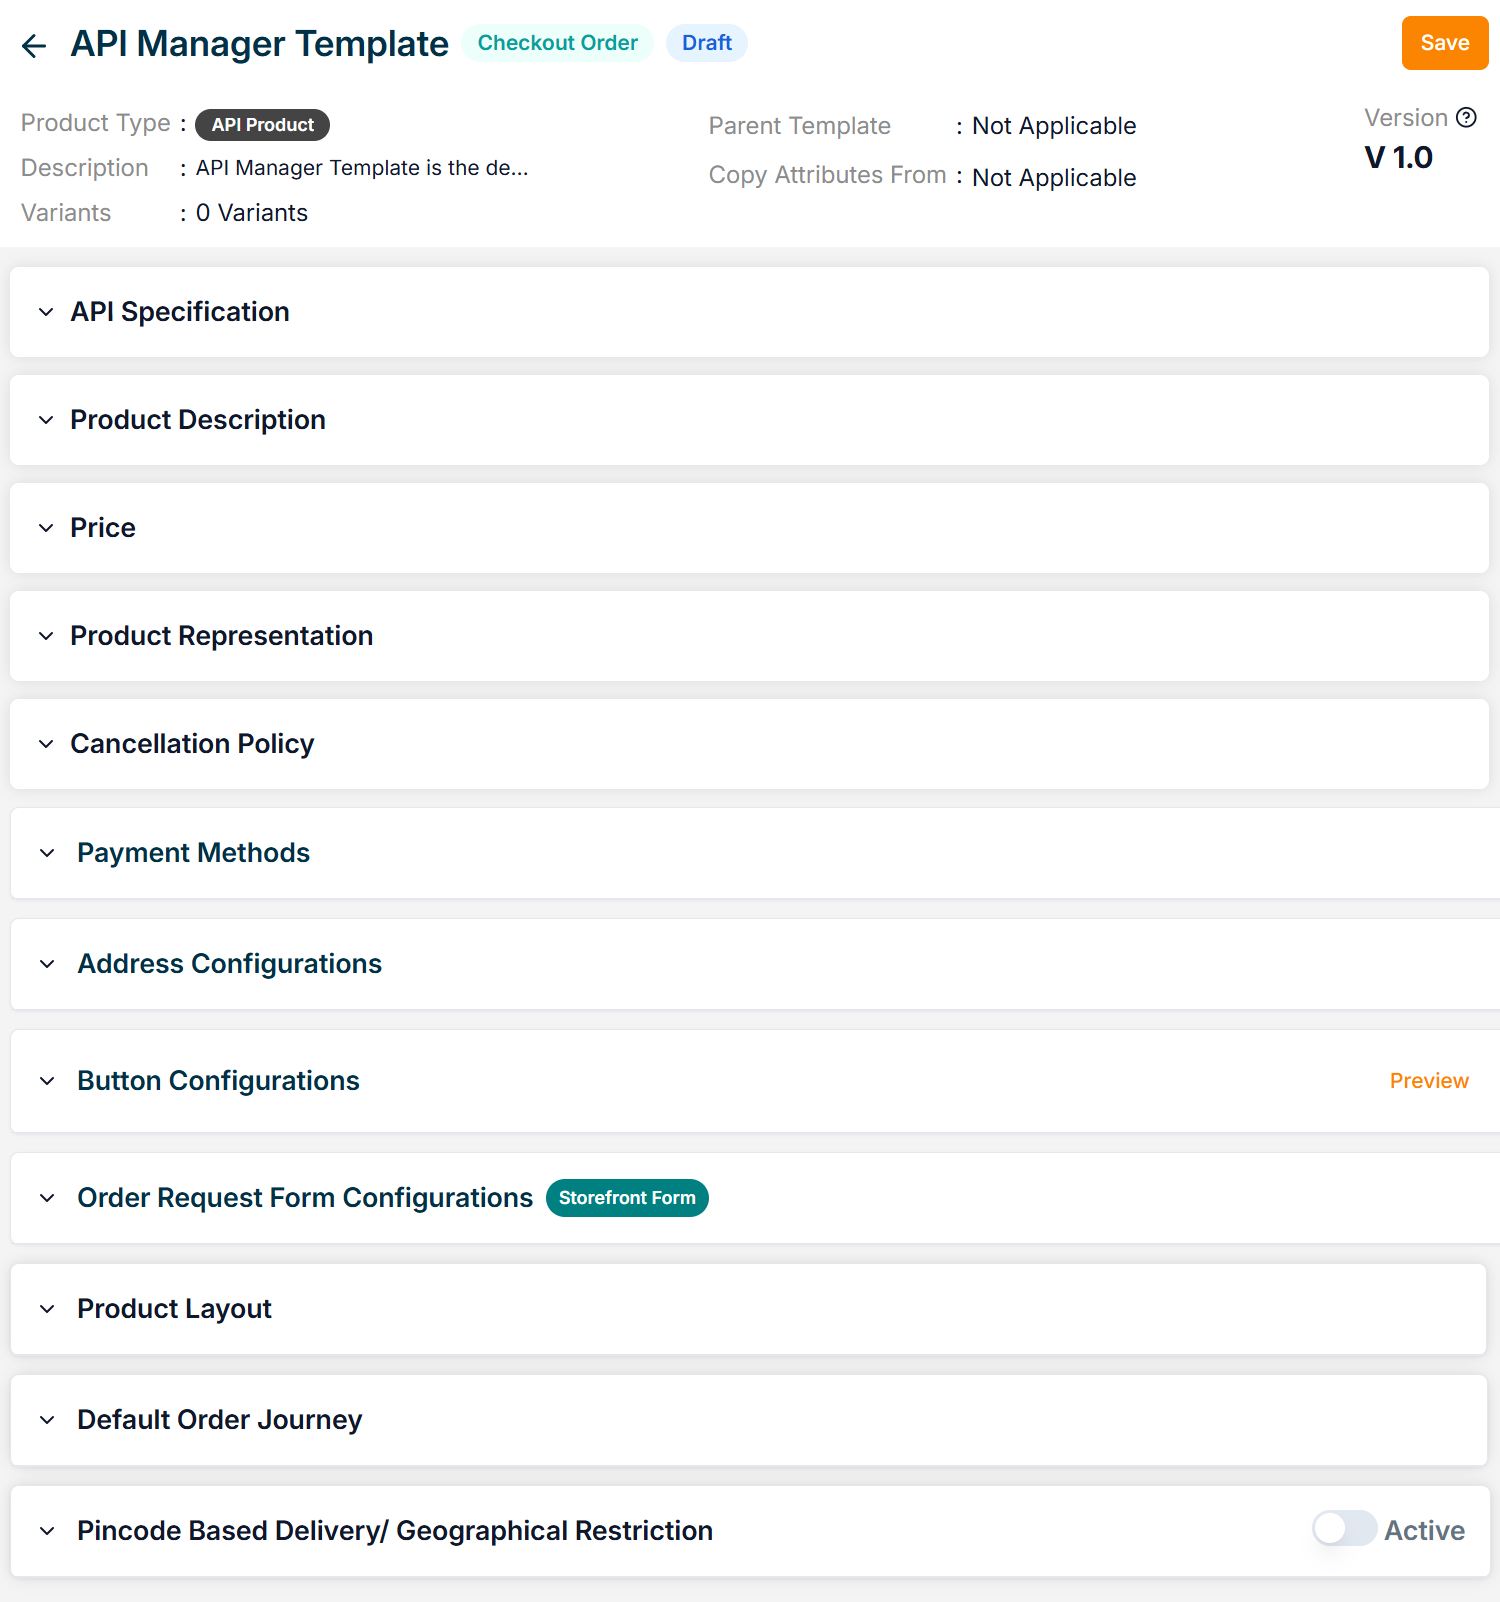Expand Order Request Form Configurations
Viewport: 1500px width, 1602px height.
(47, 1198)
